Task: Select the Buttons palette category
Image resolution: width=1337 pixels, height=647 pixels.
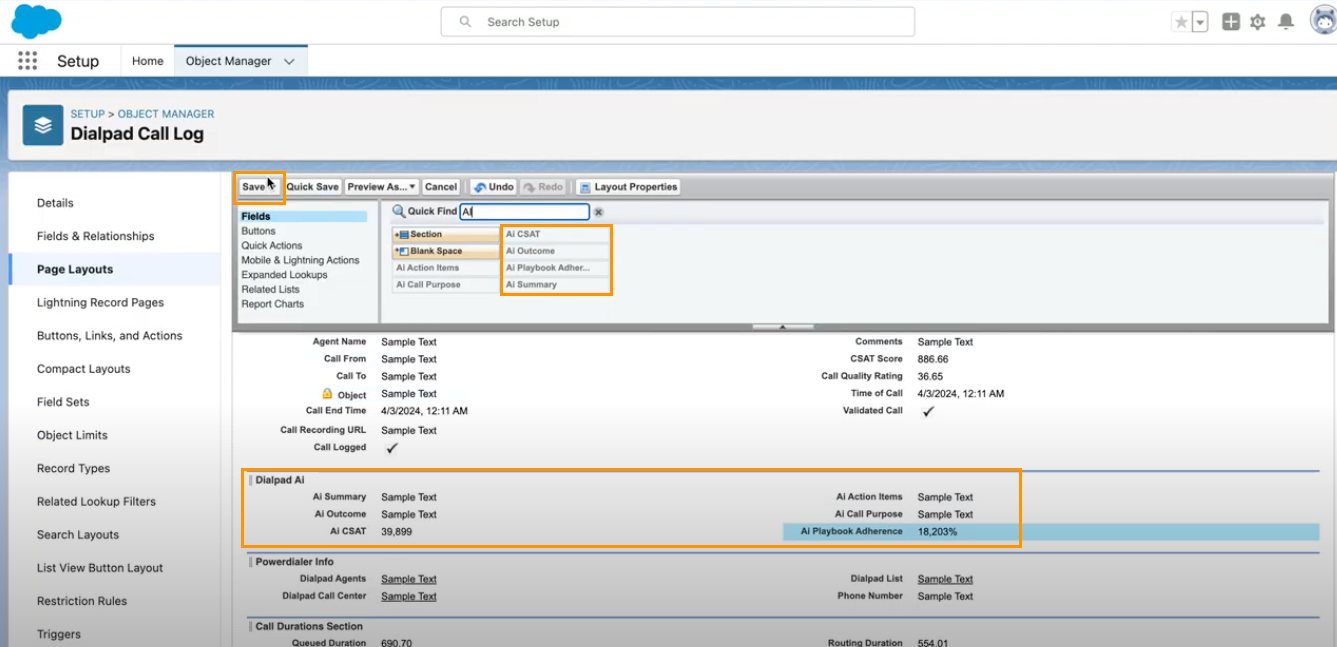Action: 258,231
